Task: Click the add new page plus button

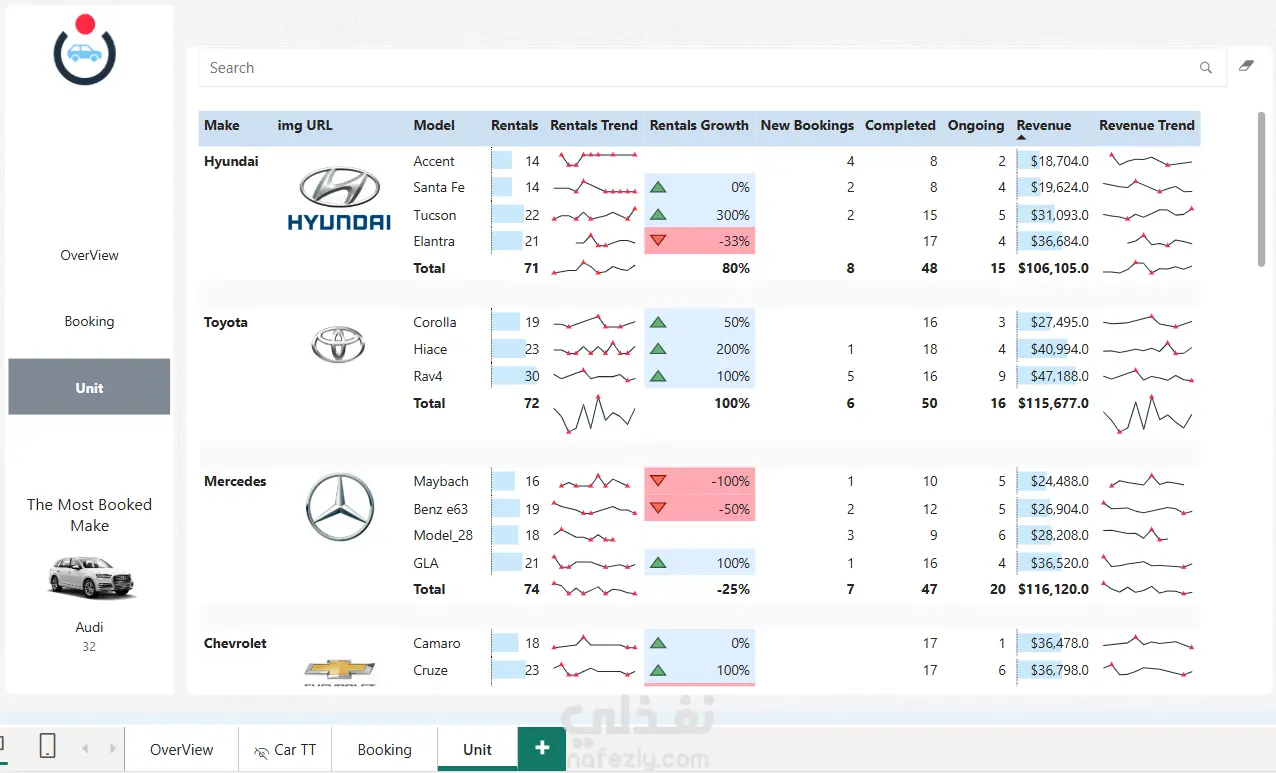Action: [542, 748]
